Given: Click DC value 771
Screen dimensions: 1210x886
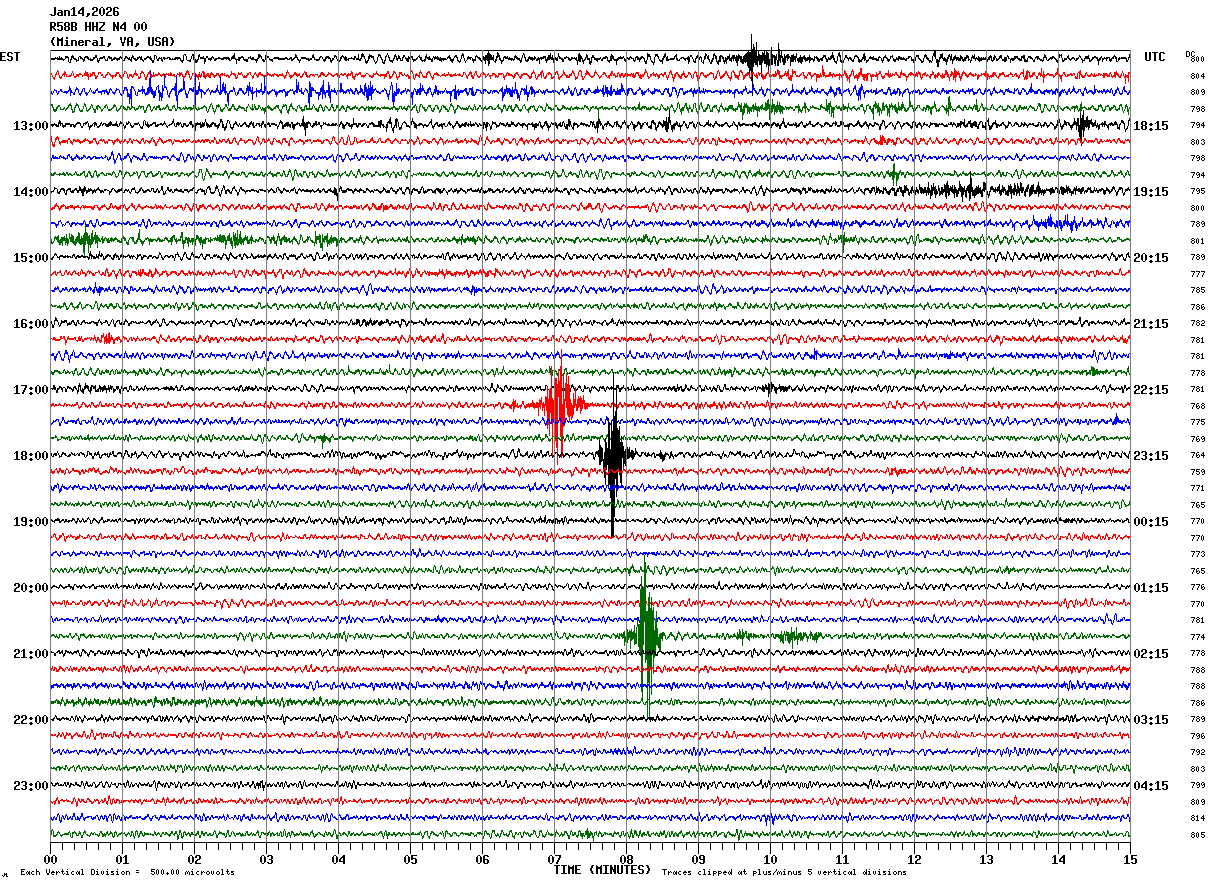Looking at the screenshot, I should click(x=1197, y=488).
